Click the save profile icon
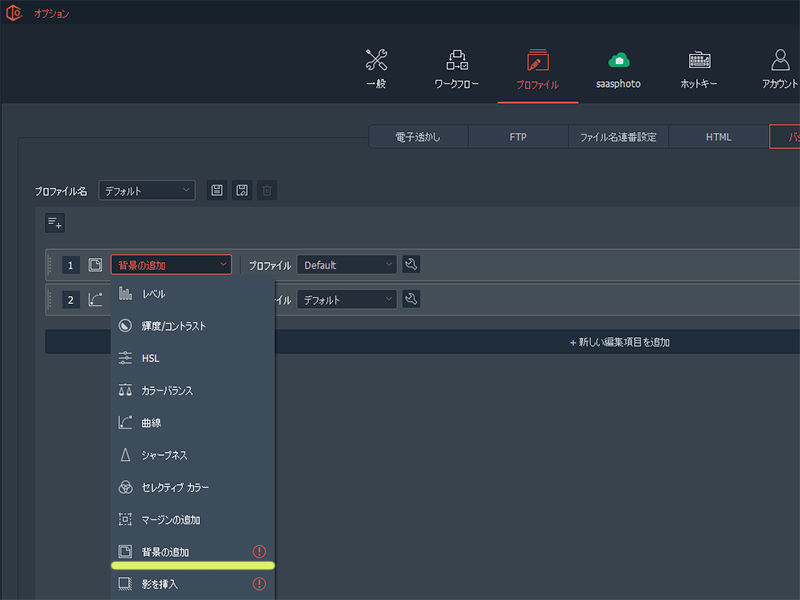800x600 pixels. coord(216,190)
